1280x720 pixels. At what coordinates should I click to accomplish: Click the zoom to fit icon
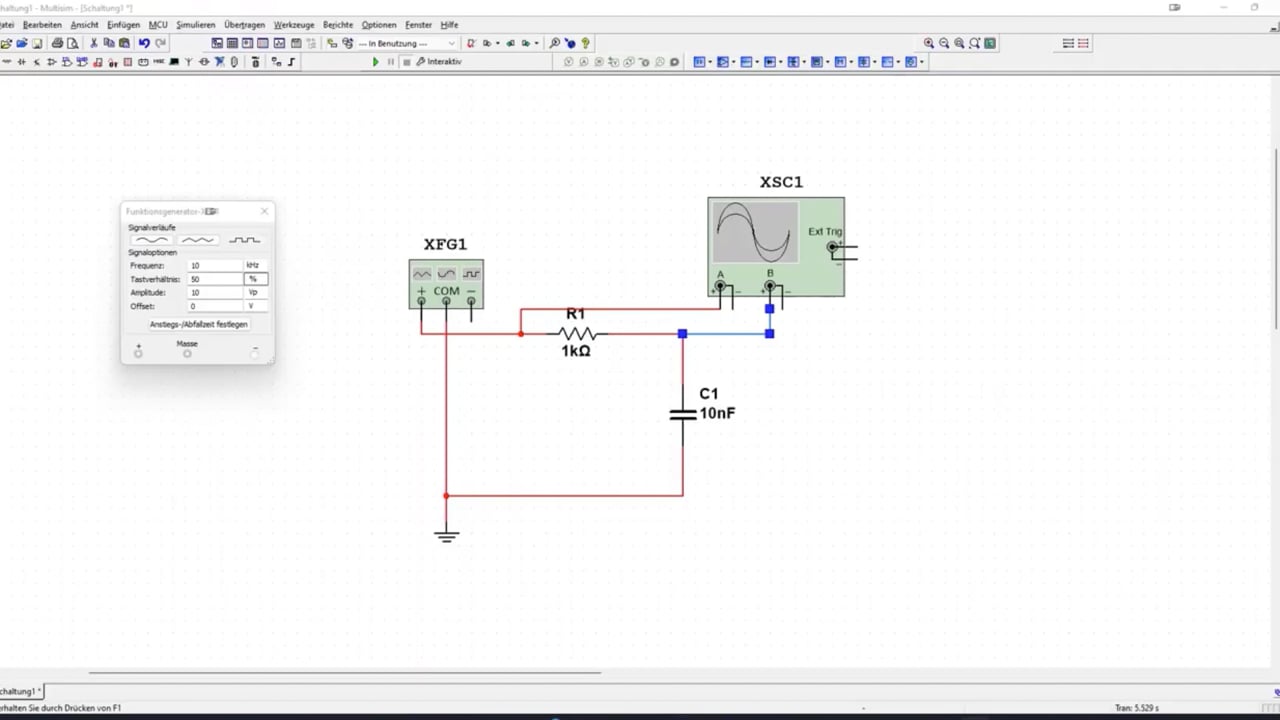[974, 43]
